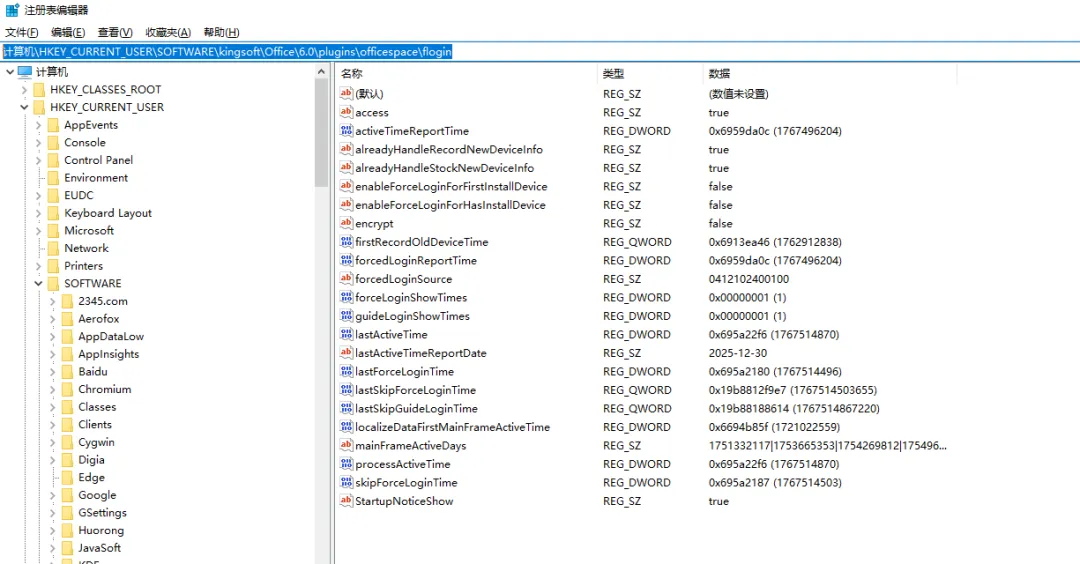The image size is (1080, 564).
Task: Click the string icon of alreadyHandleRecordNewDeviceInfo
Action: (x=346, y=149)
